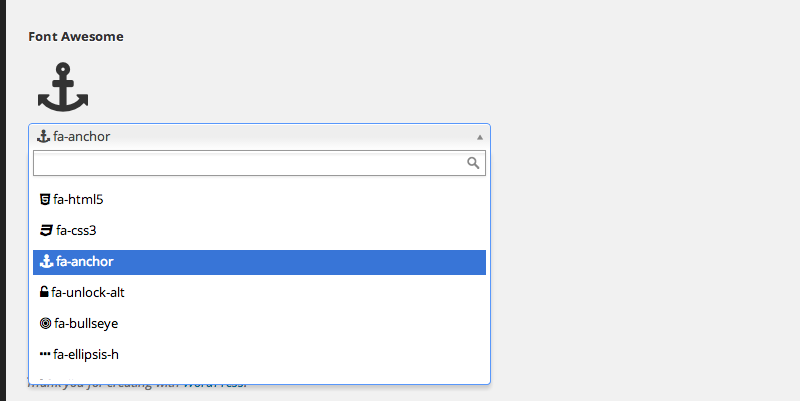Click the three-dot ellipsis icon in the list
The height and width of the screenshot is (401, 800).
click(45, 354)
